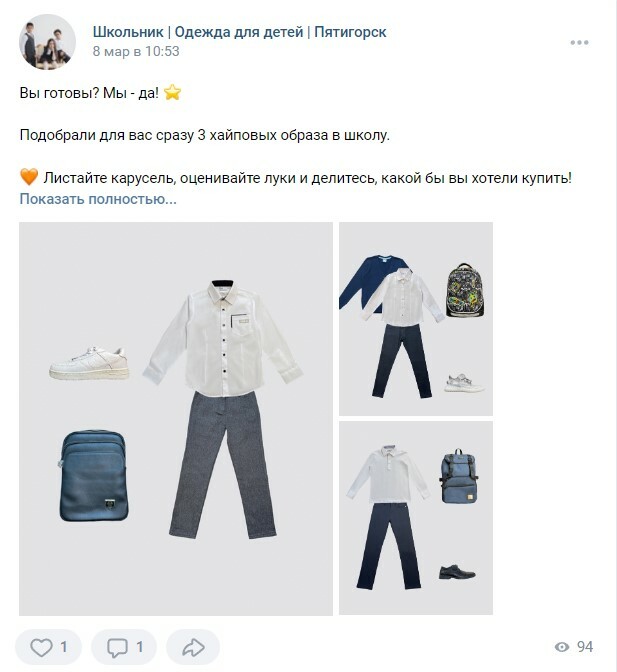Click the orange heart emoji in text
Screen dimensions: 617x672
pyautogui.click(x=29, y=177)
